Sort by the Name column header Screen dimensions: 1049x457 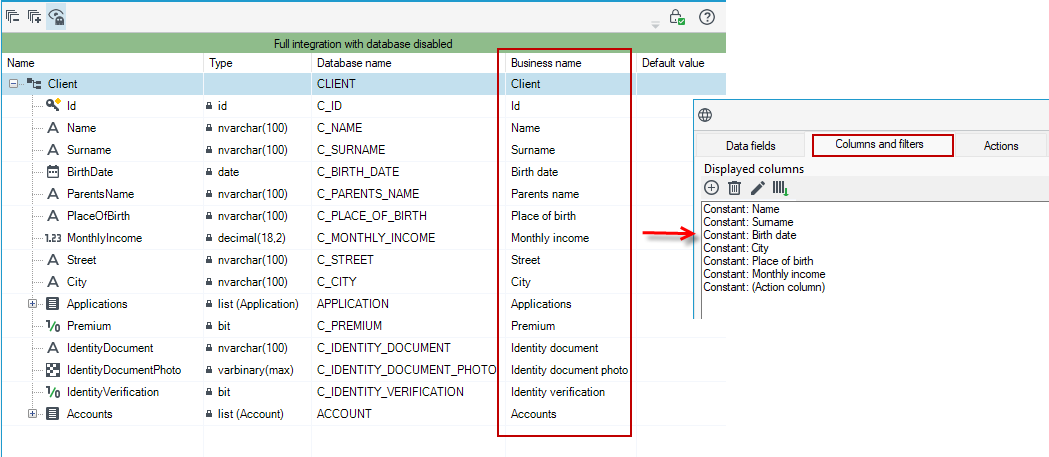(102, 63)
